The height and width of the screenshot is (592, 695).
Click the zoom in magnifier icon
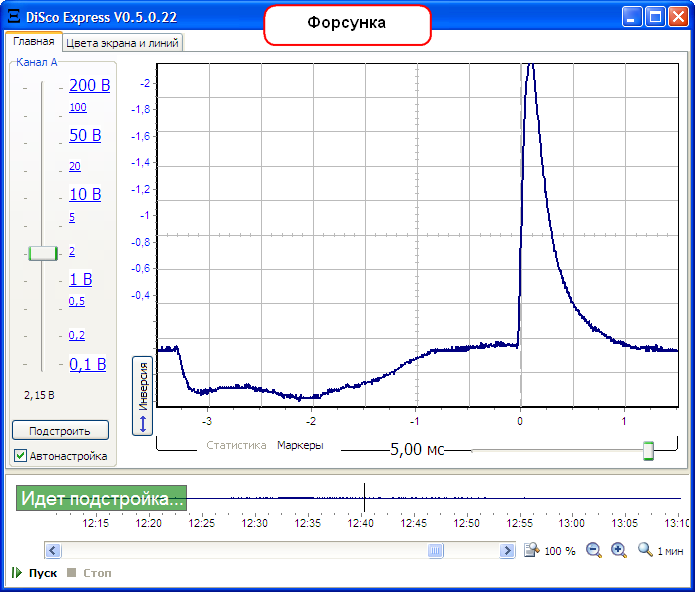tap(618, 550)
